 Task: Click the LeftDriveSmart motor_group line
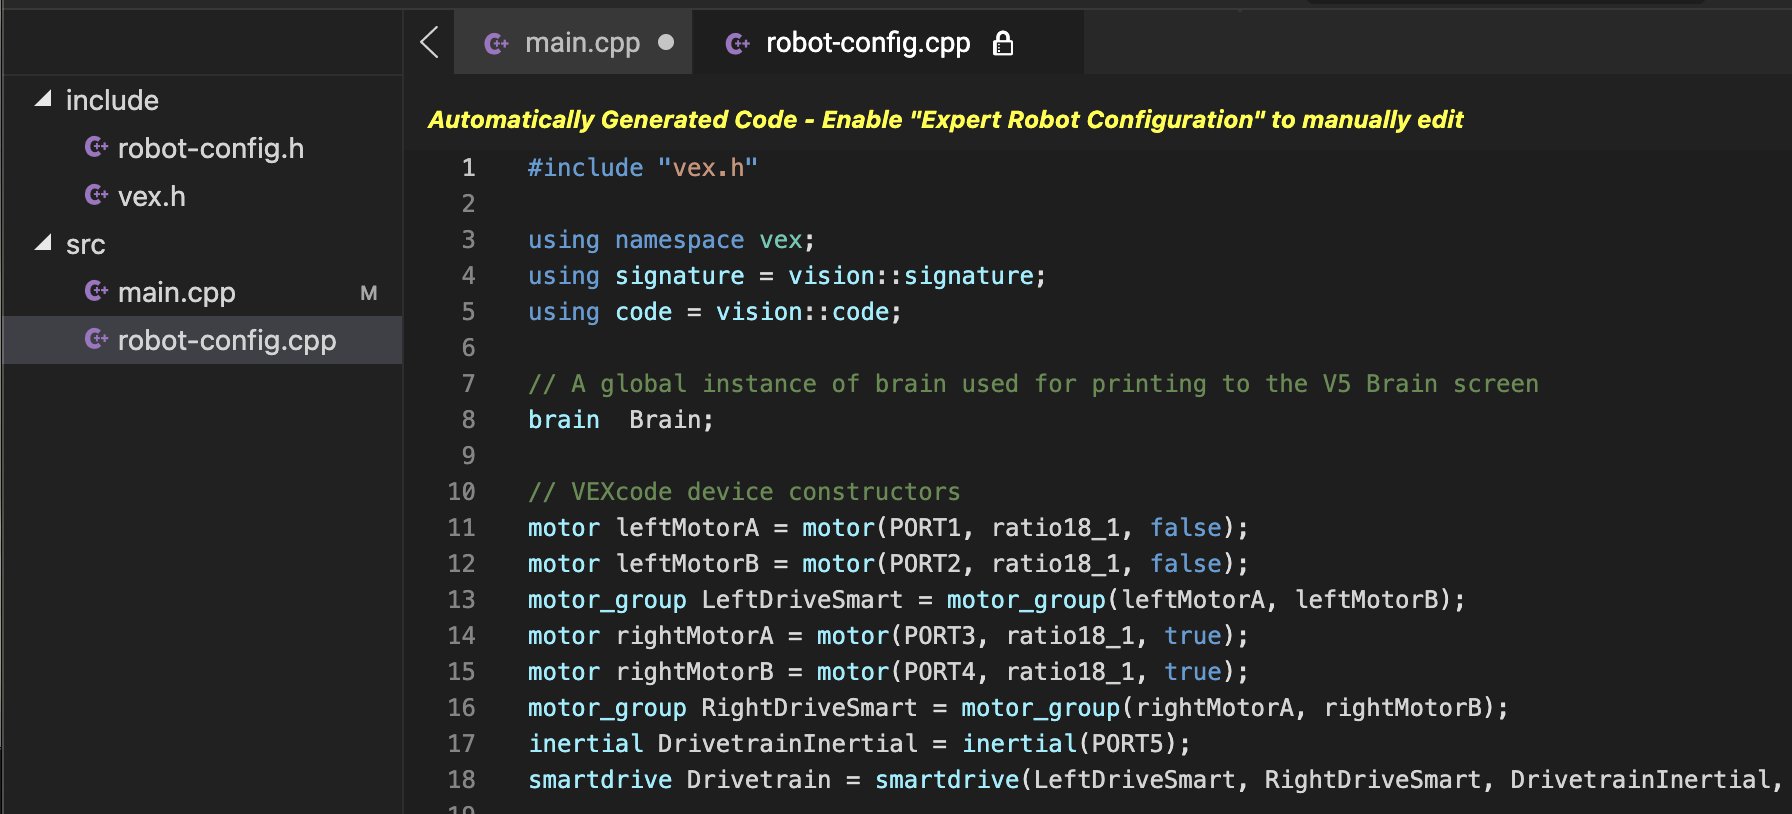[997, 600]
